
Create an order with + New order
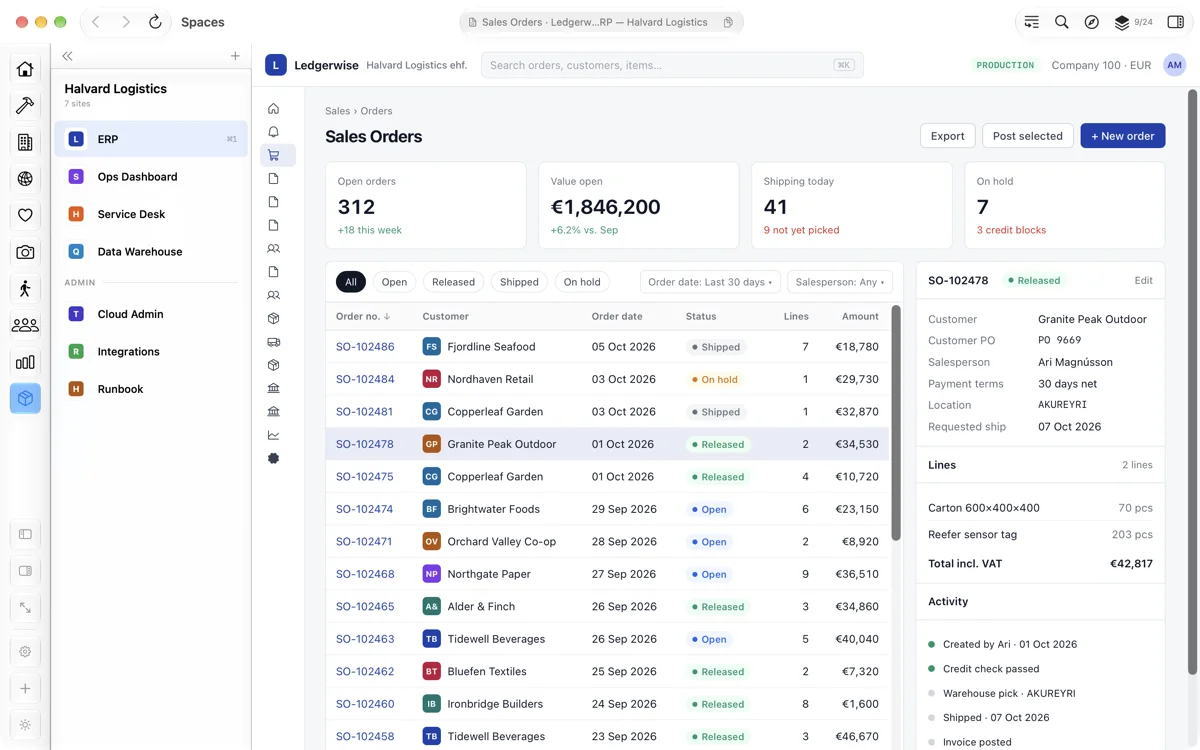click(x=1123, y=136)
